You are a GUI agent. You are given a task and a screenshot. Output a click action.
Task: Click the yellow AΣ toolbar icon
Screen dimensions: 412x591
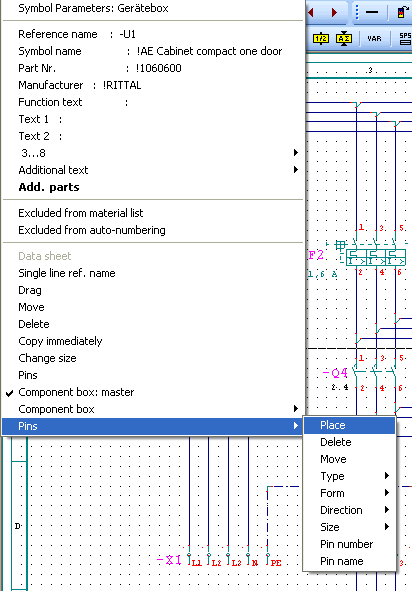[344, 38]
